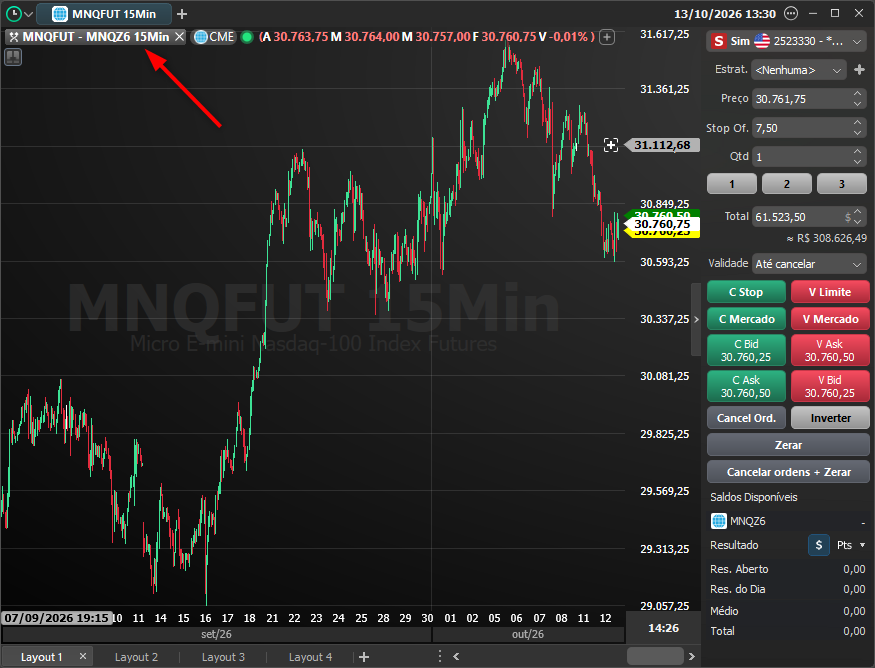This screenshot has height=668, width=875.
Task: Click the crosshair plus icon beside 31.112,68
Action: [x=611, y=145]
